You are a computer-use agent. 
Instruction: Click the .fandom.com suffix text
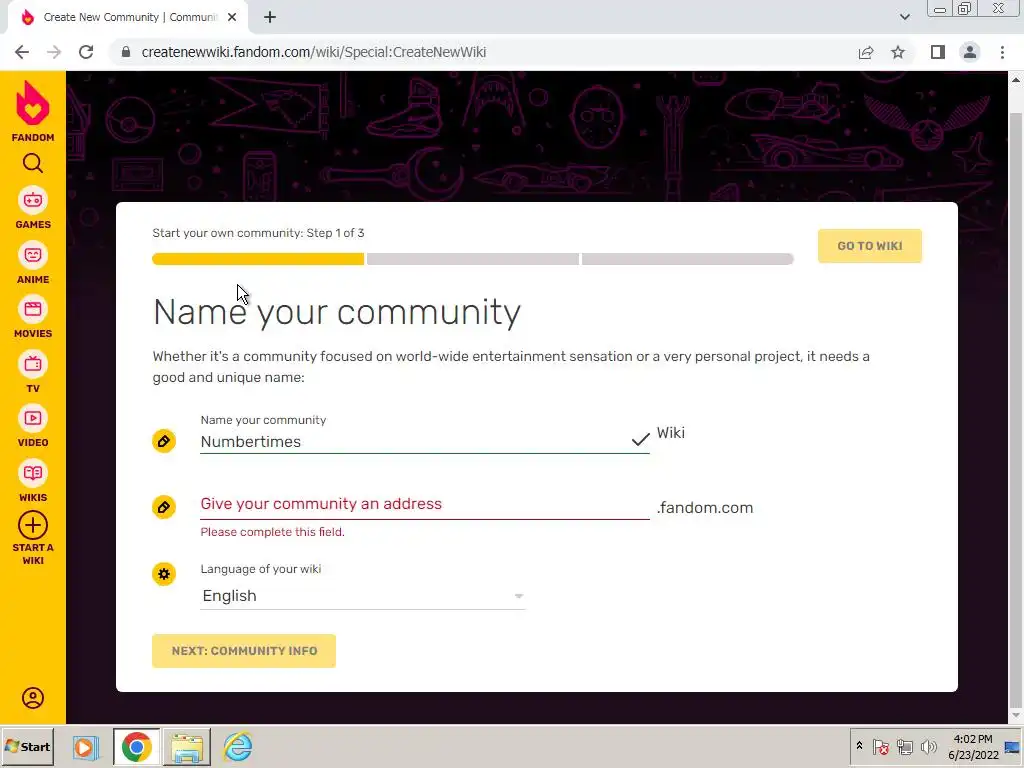pos(705,508)
